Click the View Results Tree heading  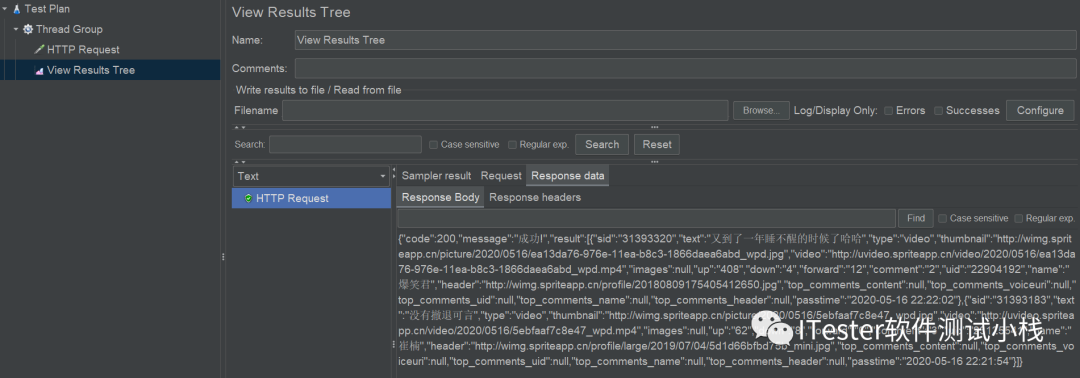pyautogui.click(x=291, y=12)
